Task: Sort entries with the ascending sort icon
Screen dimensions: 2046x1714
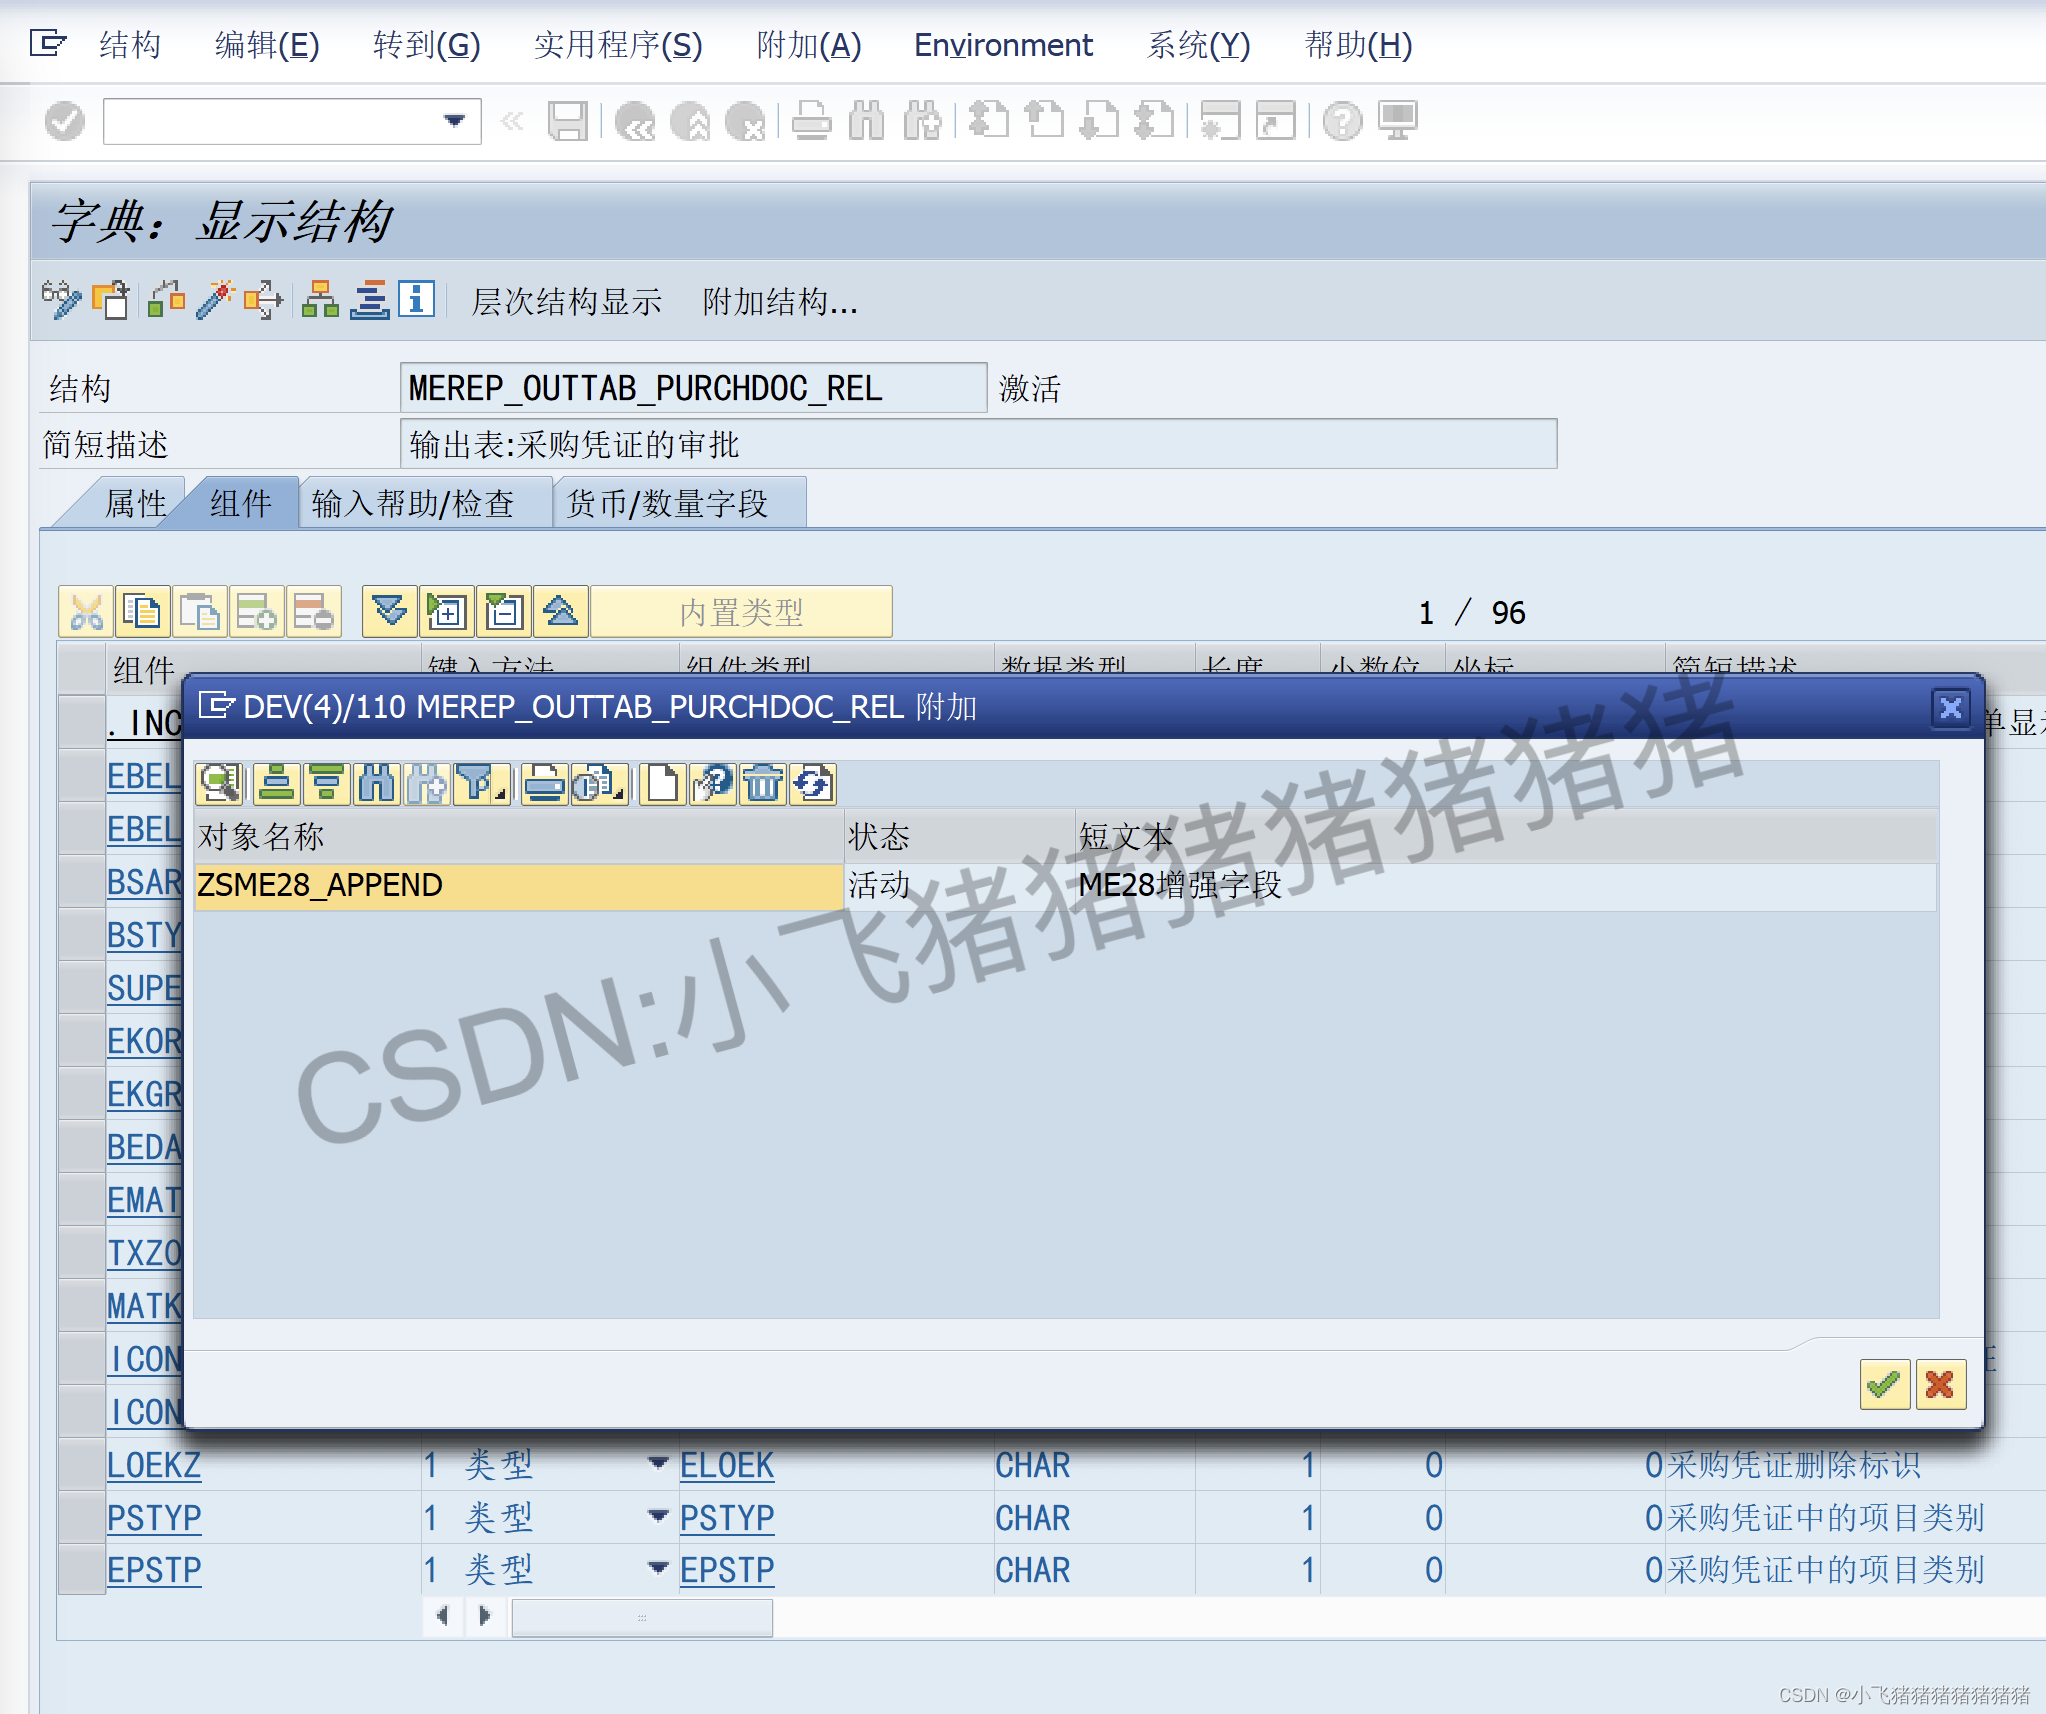Action: click(x=277, y=784)
